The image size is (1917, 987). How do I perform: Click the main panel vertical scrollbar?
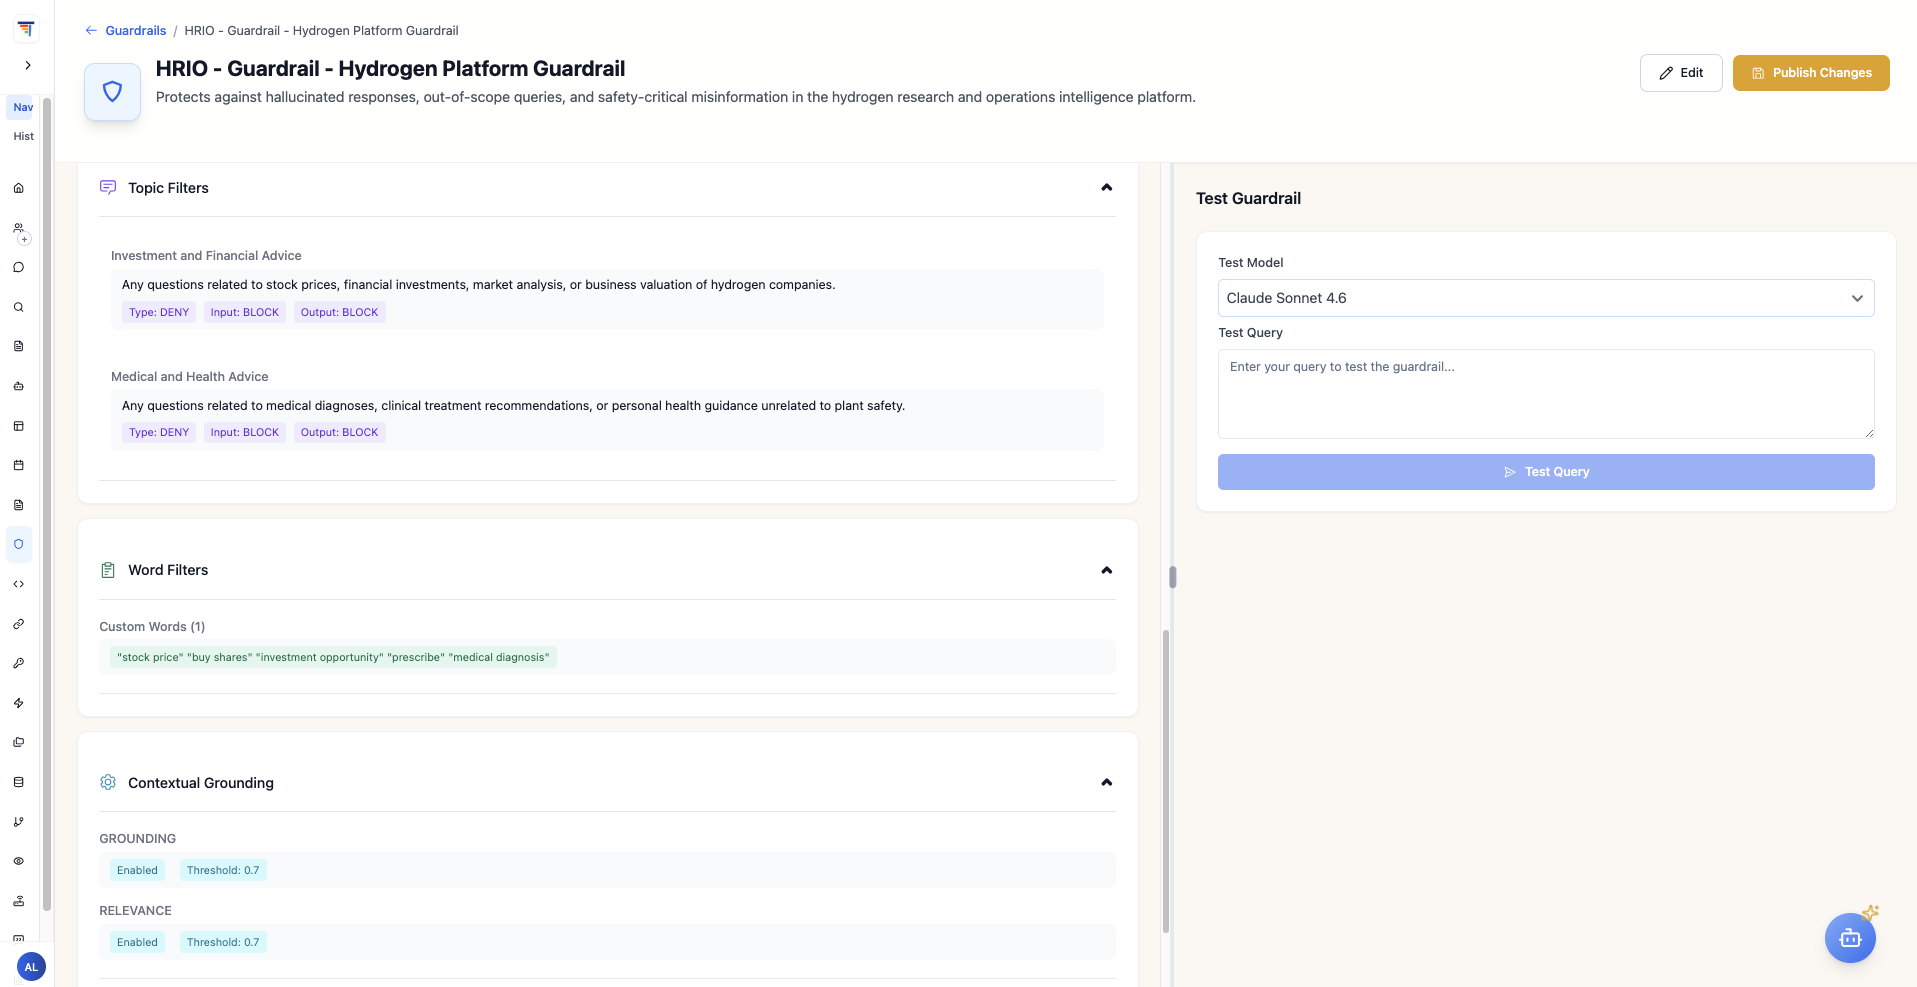click(x=1166, y=780)
